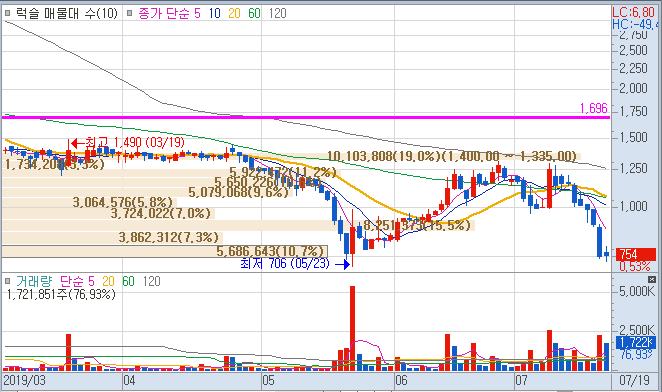Click the square marker before 종가 단순

click(x=130, y=14)
